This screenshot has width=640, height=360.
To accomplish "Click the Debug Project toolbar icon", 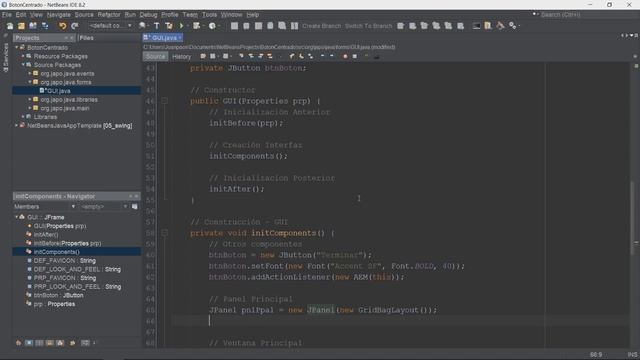I will coord(197,26).
